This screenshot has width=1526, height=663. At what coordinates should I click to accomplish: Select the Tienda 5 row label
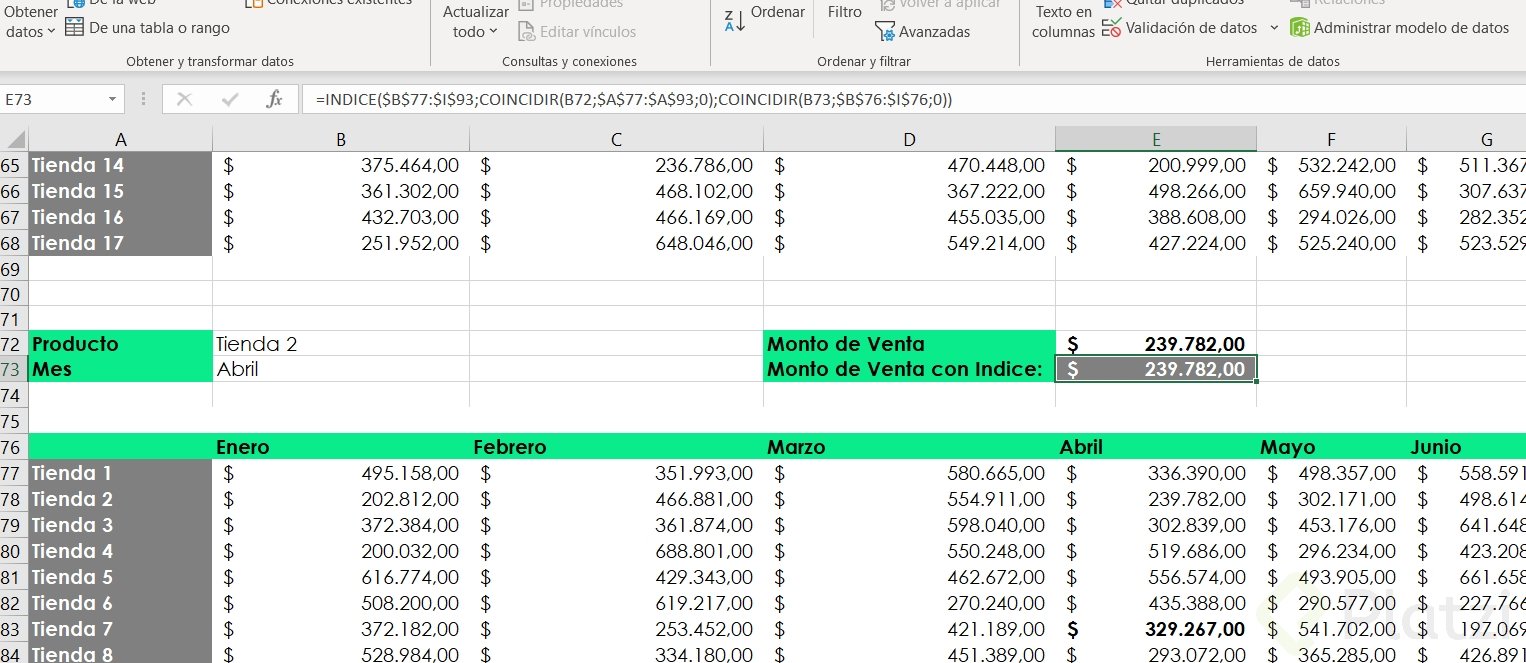(x=120, y=577)
